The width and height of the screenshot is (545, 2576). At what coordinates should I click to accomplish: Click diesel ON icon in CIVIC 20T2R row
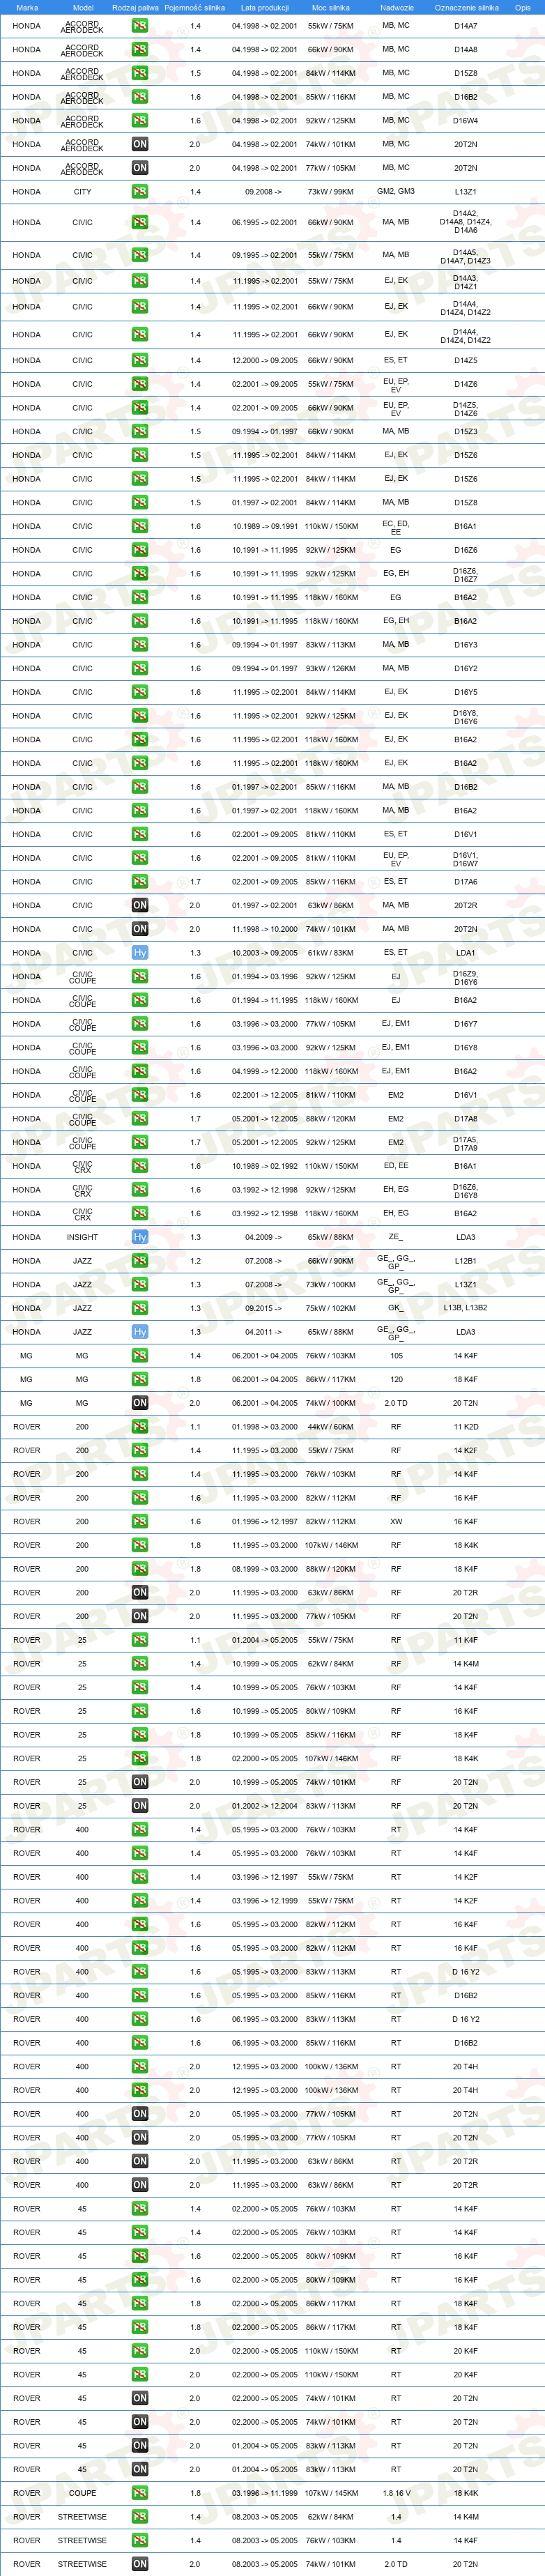[140, 905]
